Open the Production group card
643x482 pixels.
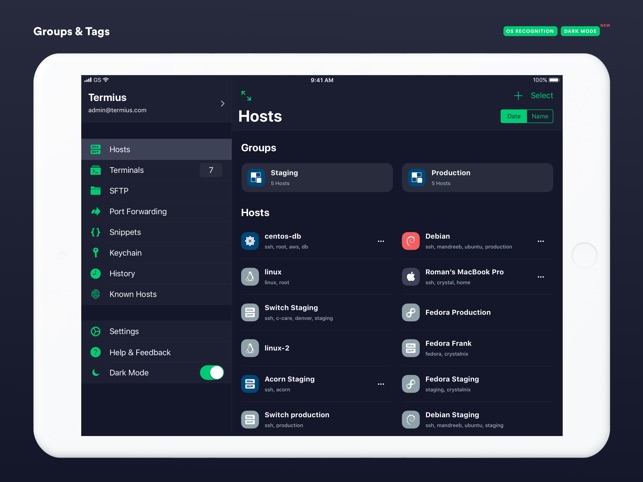point(477,178)
